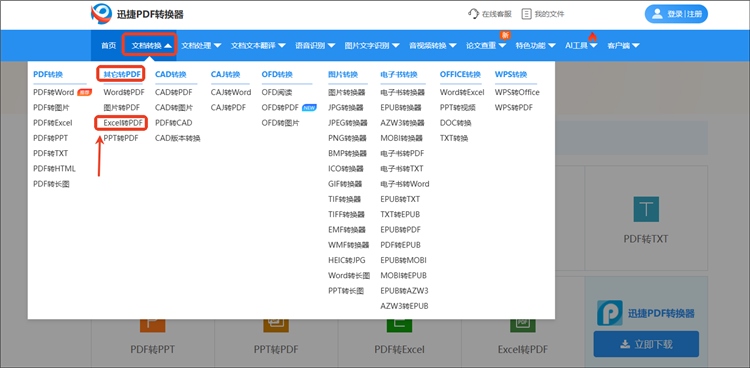Open the PDF转CAD link
This screenshot has width=750, height=368.
[174, 123]
